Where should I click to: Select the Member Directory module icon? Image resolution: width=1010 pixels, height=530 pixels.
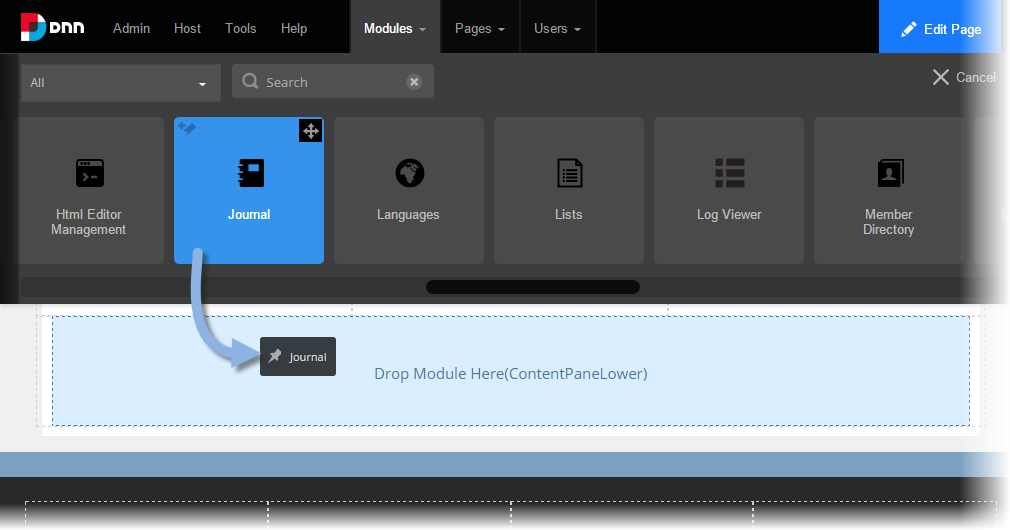[889, 173]
